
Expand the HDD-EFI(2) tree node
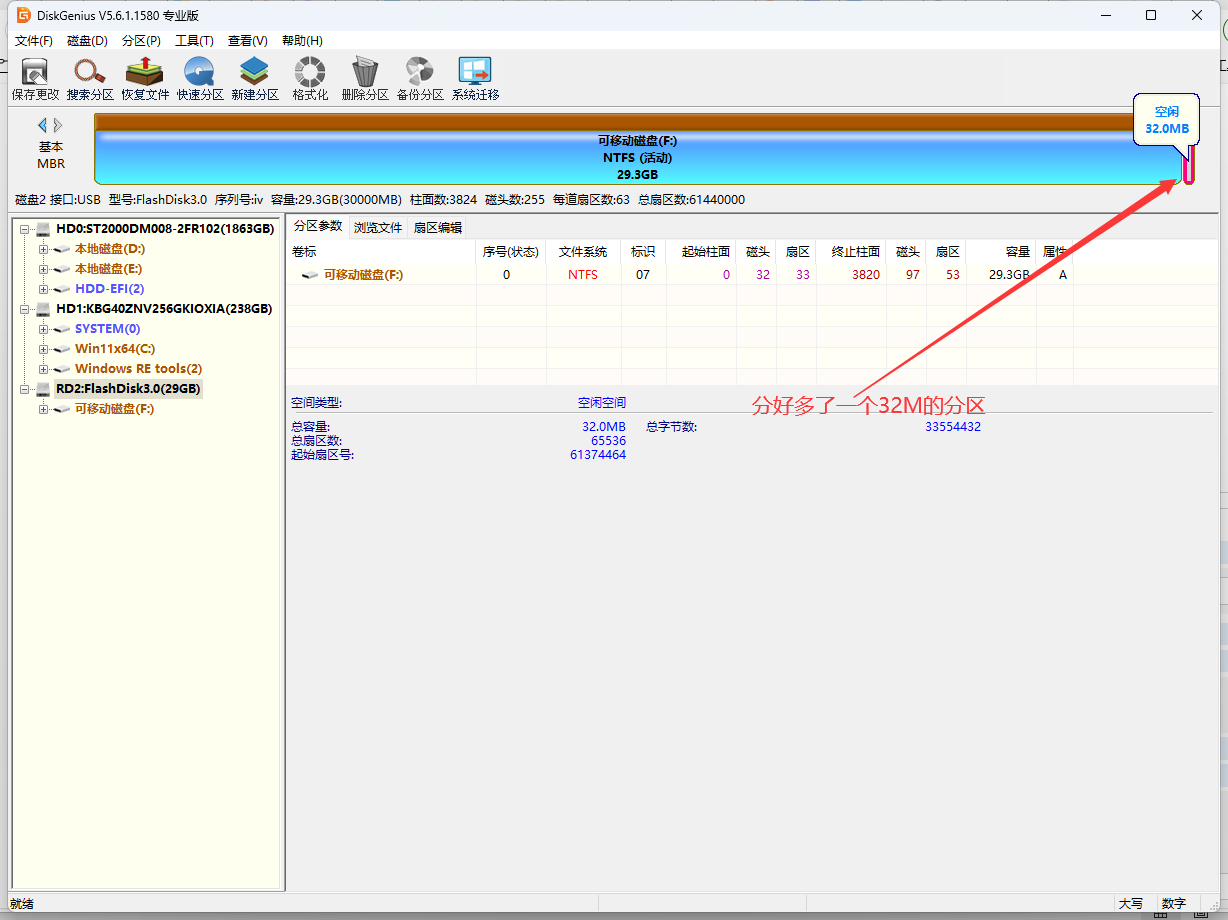(43, 289)
